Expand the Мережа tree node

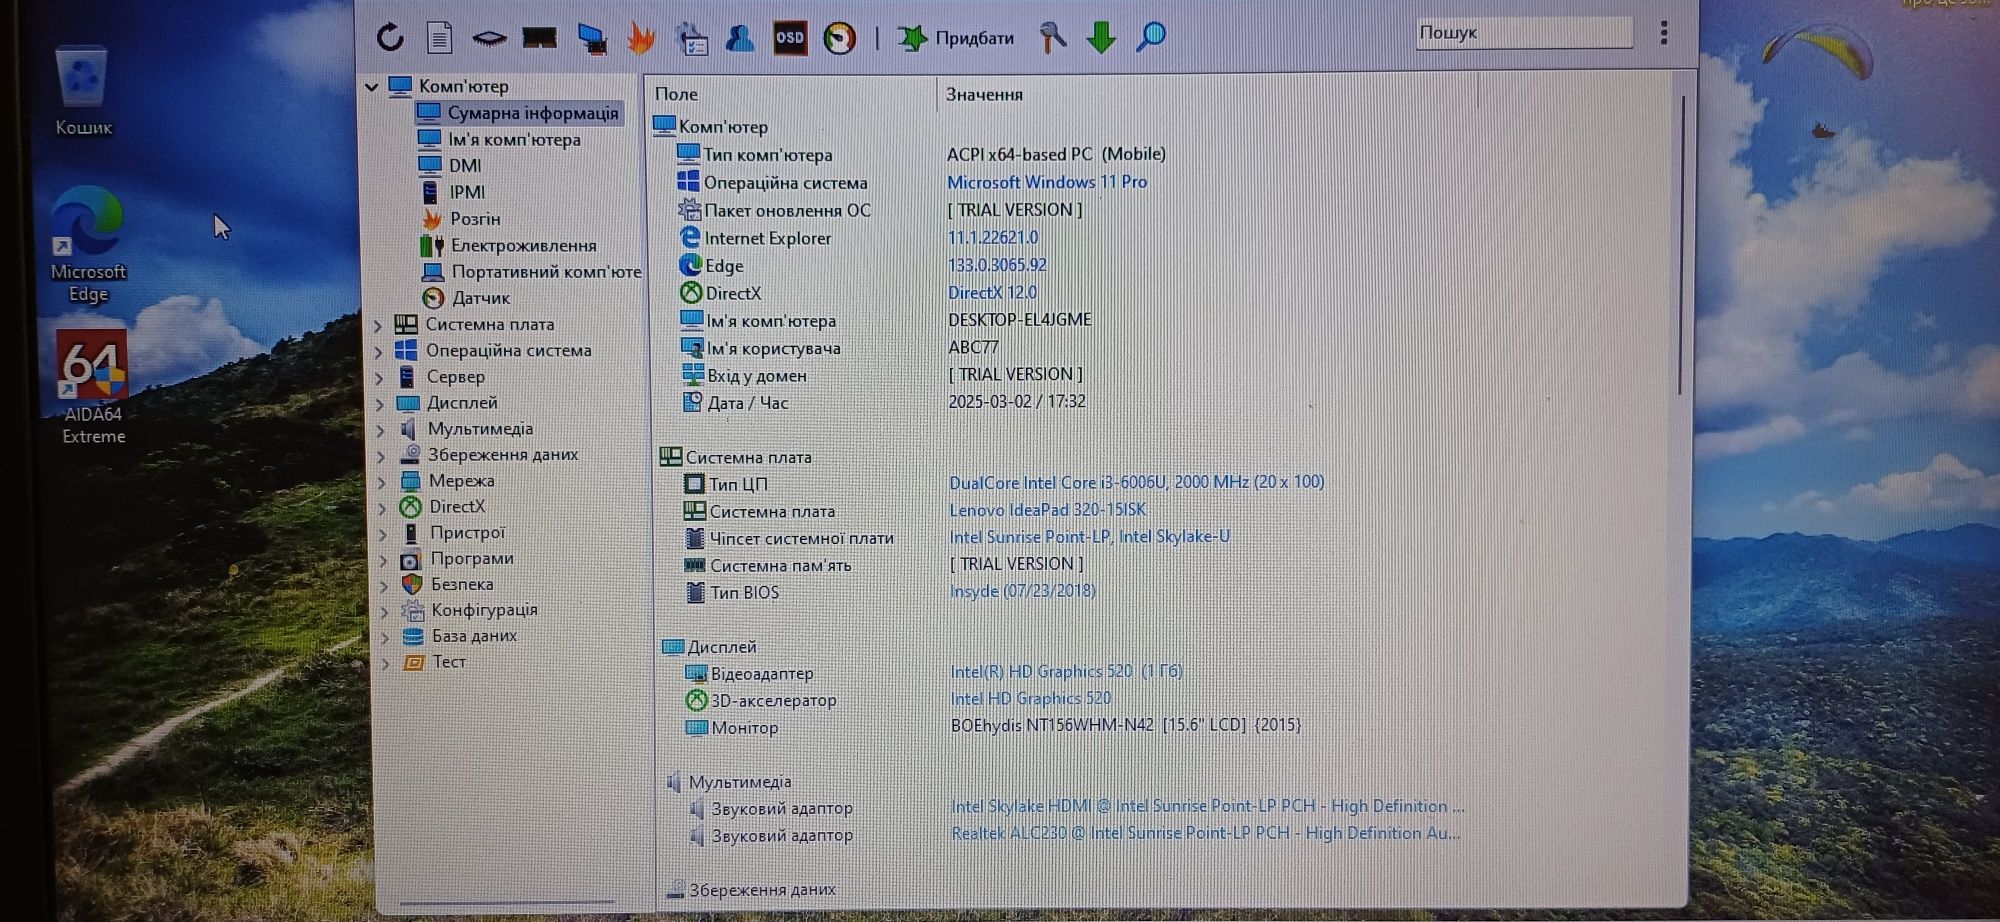coord(381,481)
